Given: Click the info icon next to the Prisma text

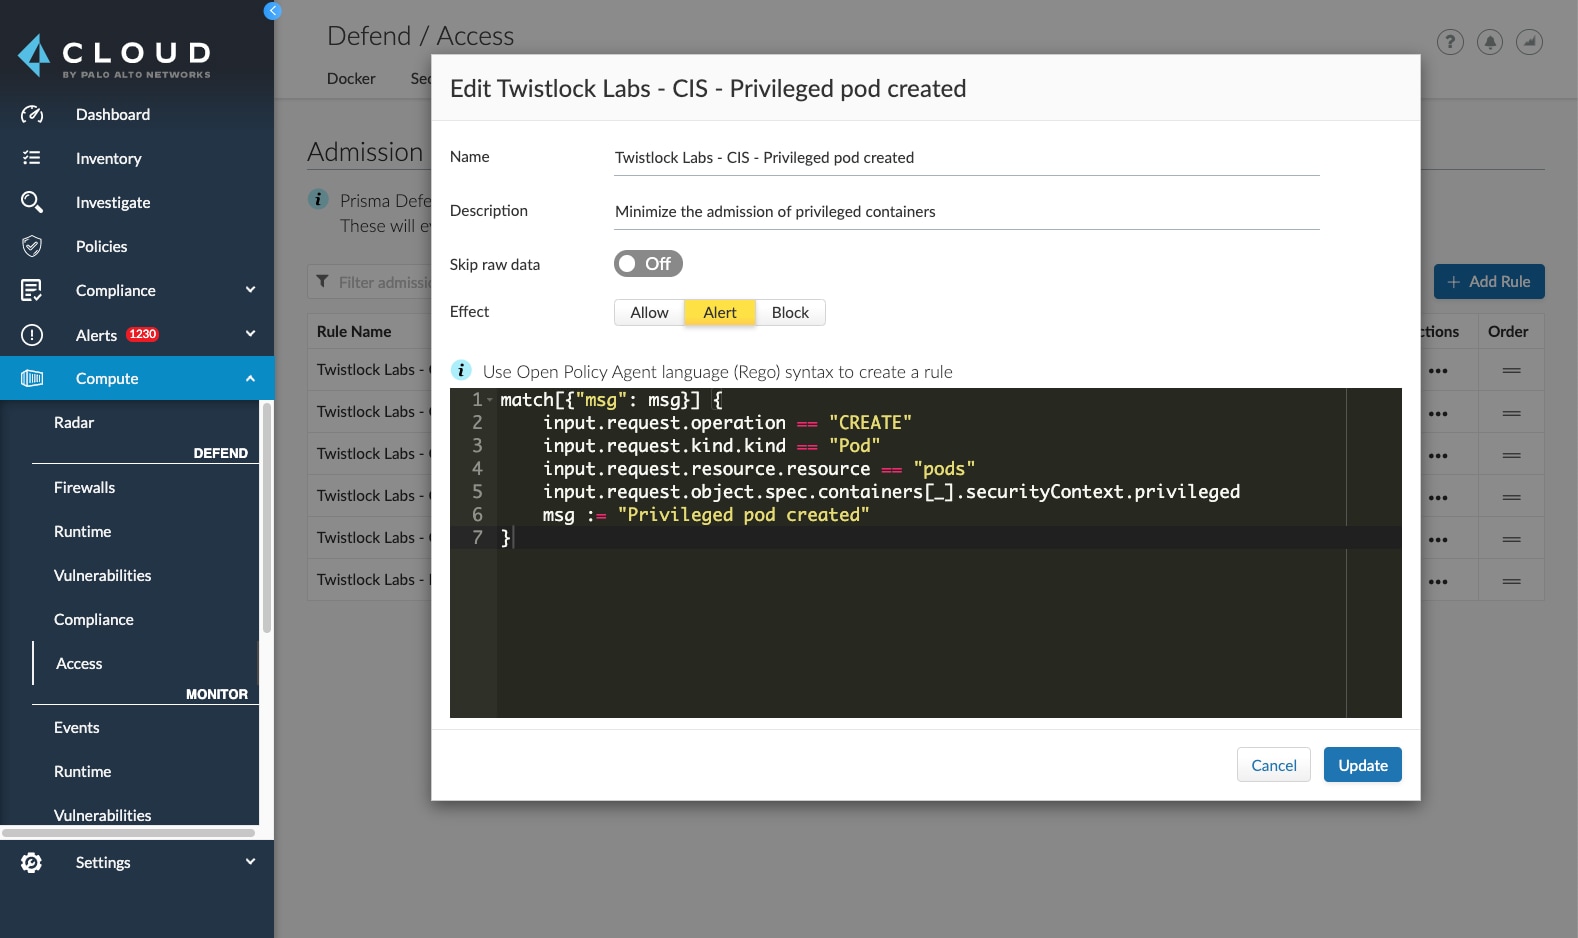Looking at the screenshot, I should 318,199.
